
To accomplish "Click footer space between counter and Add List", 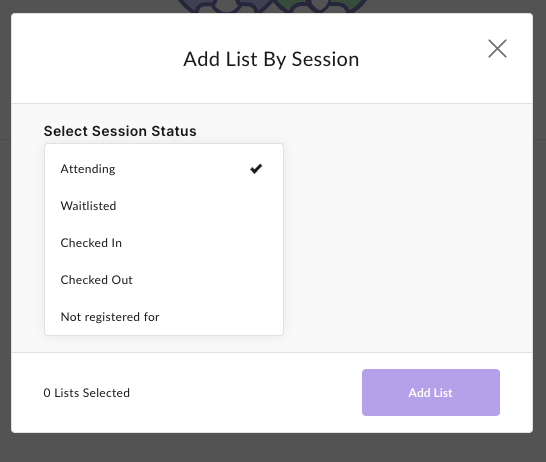I will coord(244,393).
